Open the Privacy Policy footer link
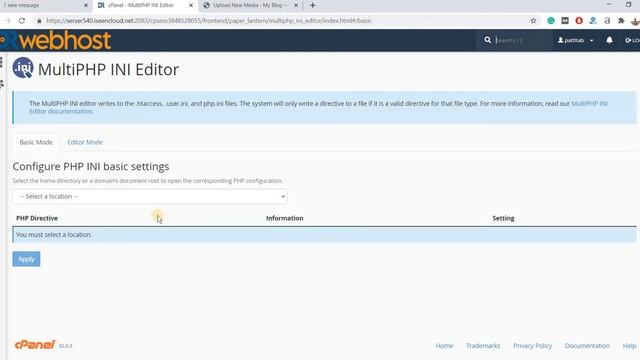This screenshot has width=640, height=360. (532, 346)
